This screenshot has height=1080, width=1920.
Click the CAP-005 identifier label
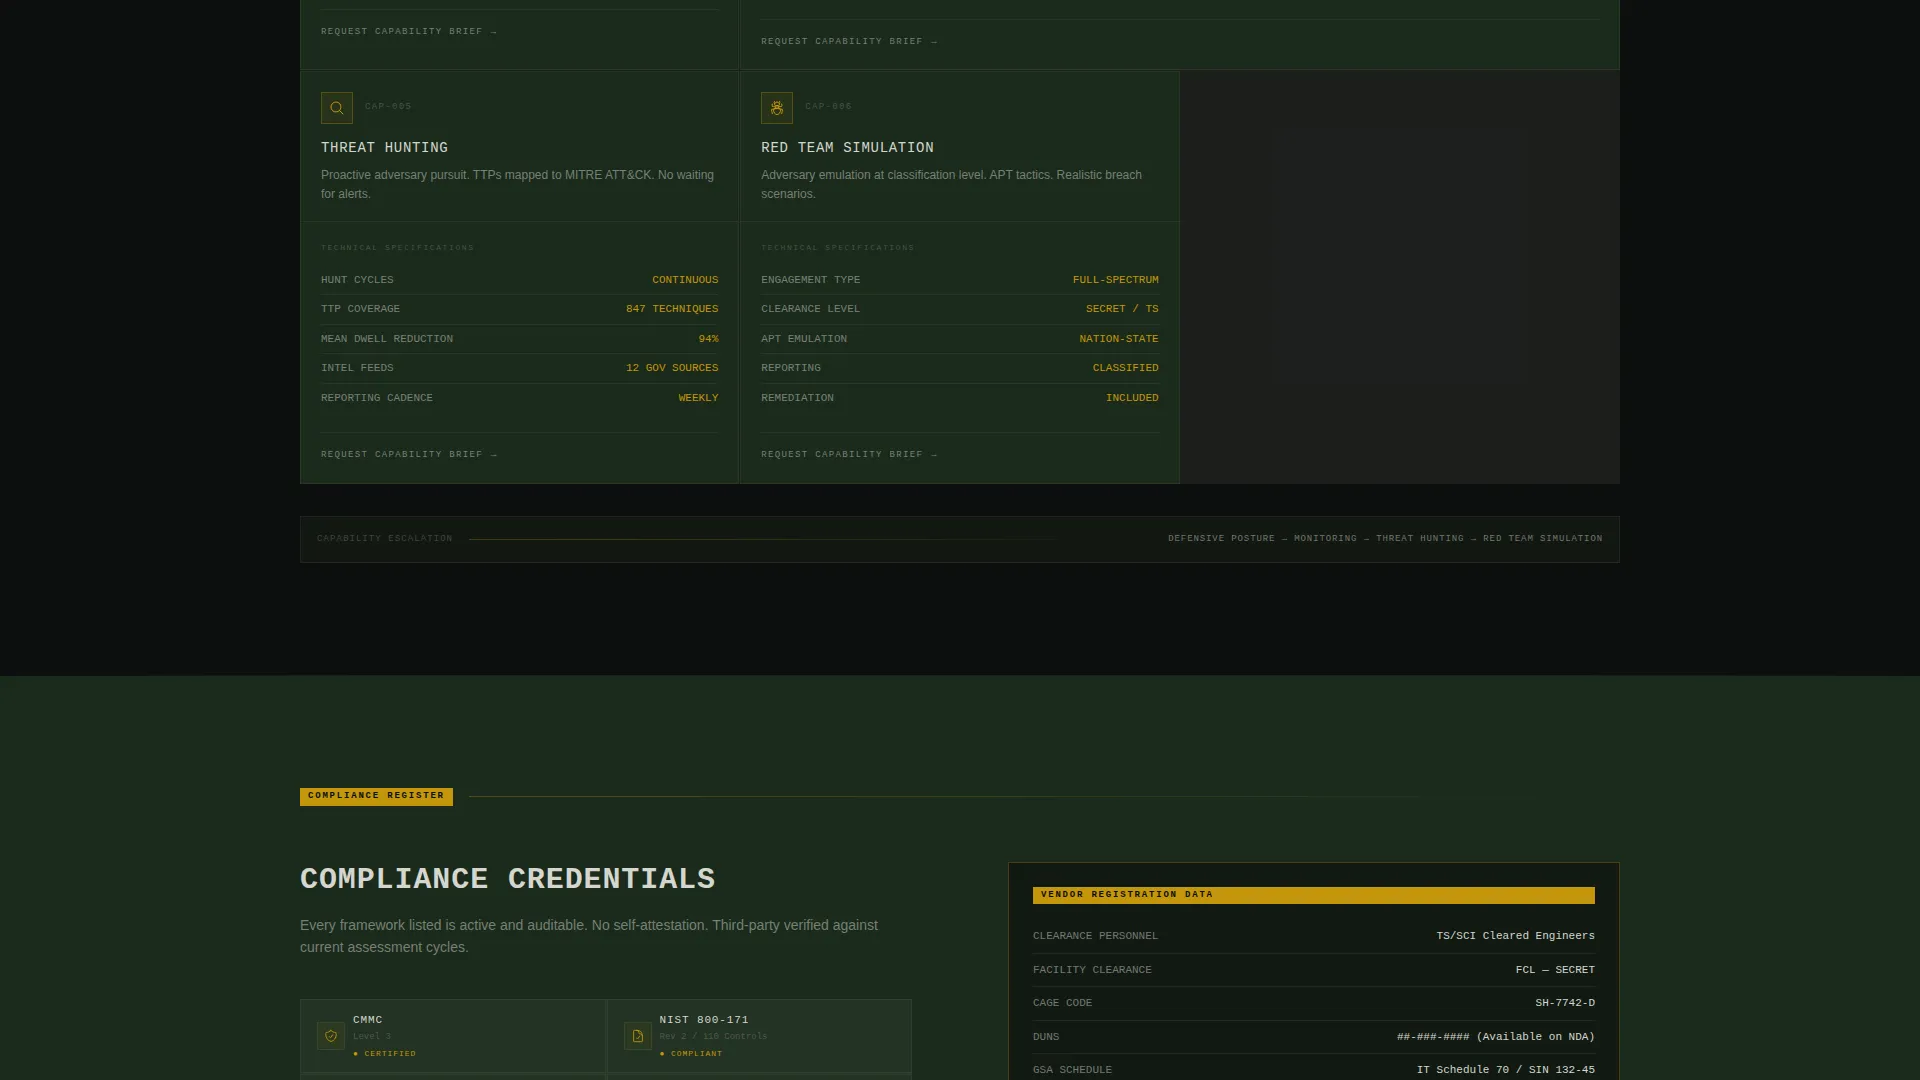(x=388, y=106)
